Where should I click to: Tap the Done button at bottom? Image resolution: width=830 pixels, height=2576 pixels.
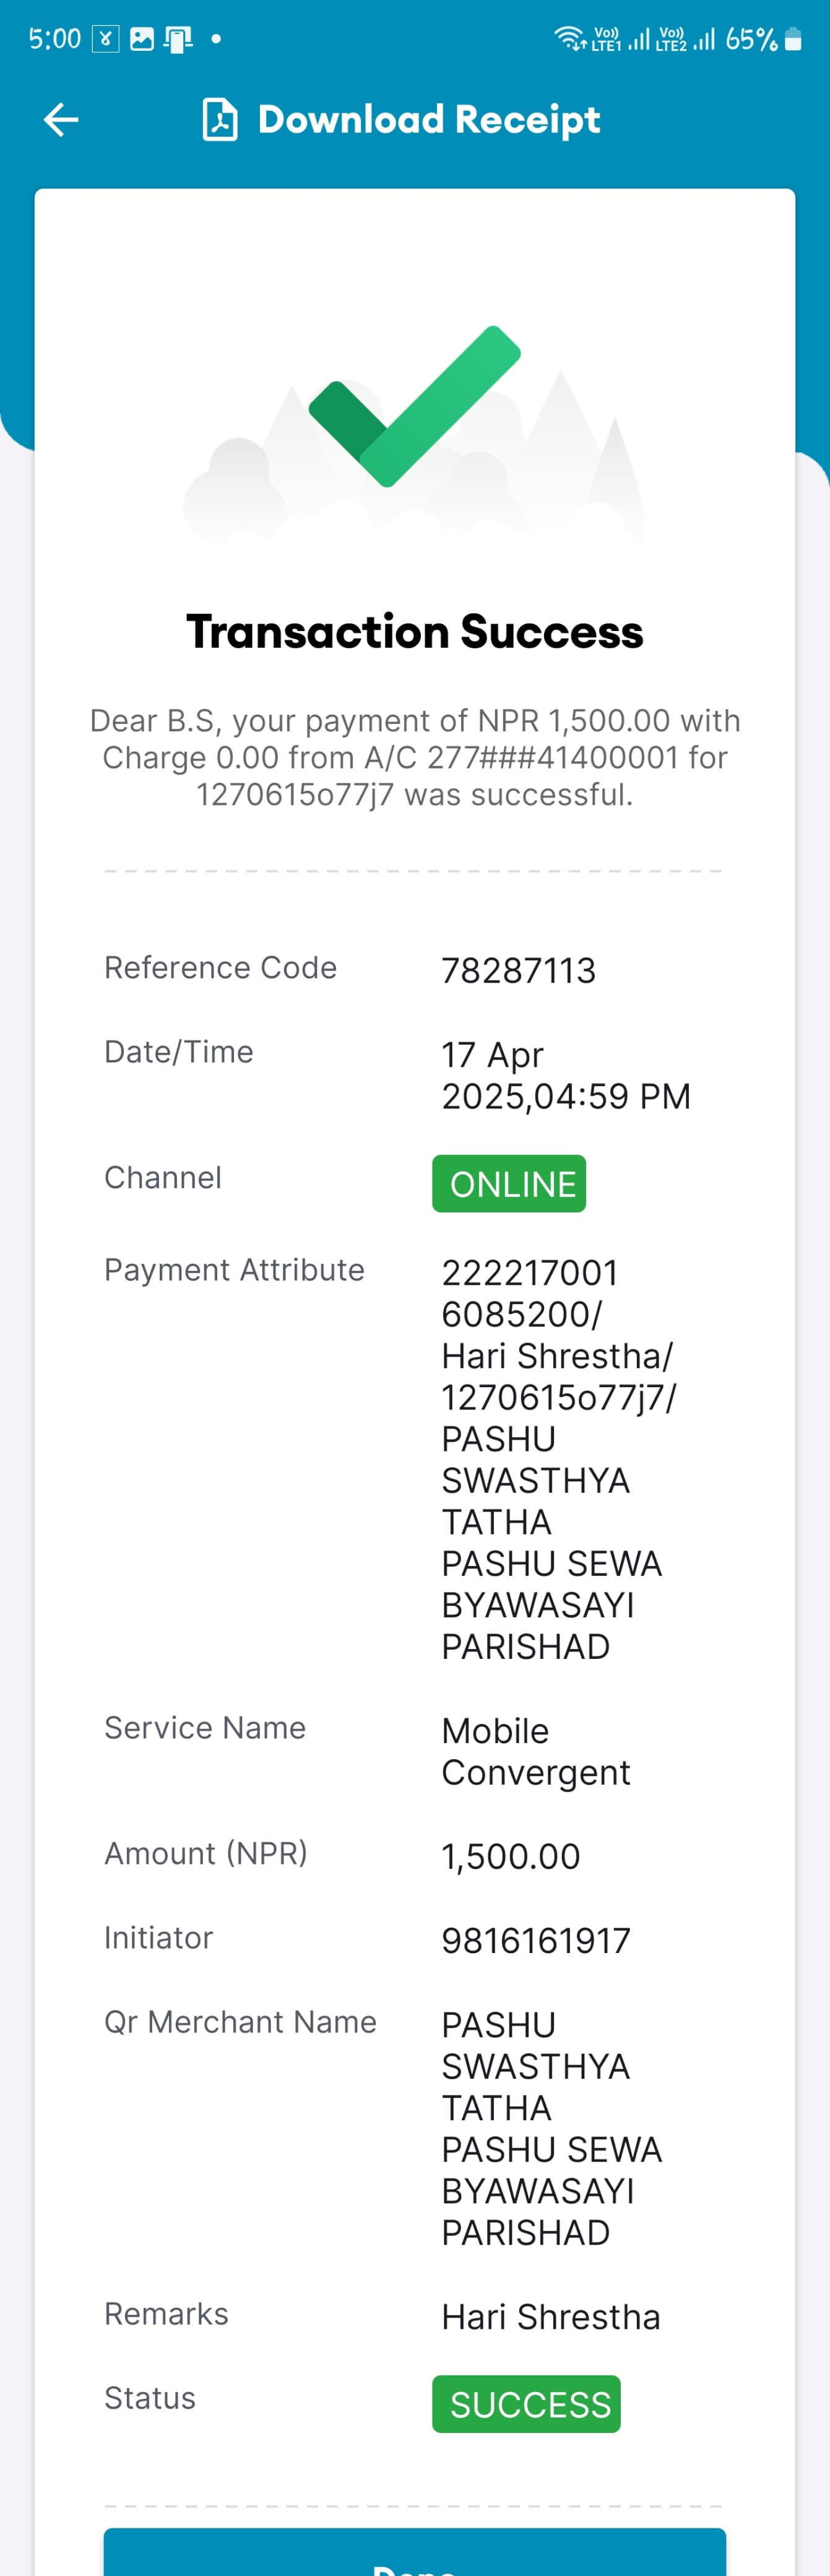pos(415,2552)
